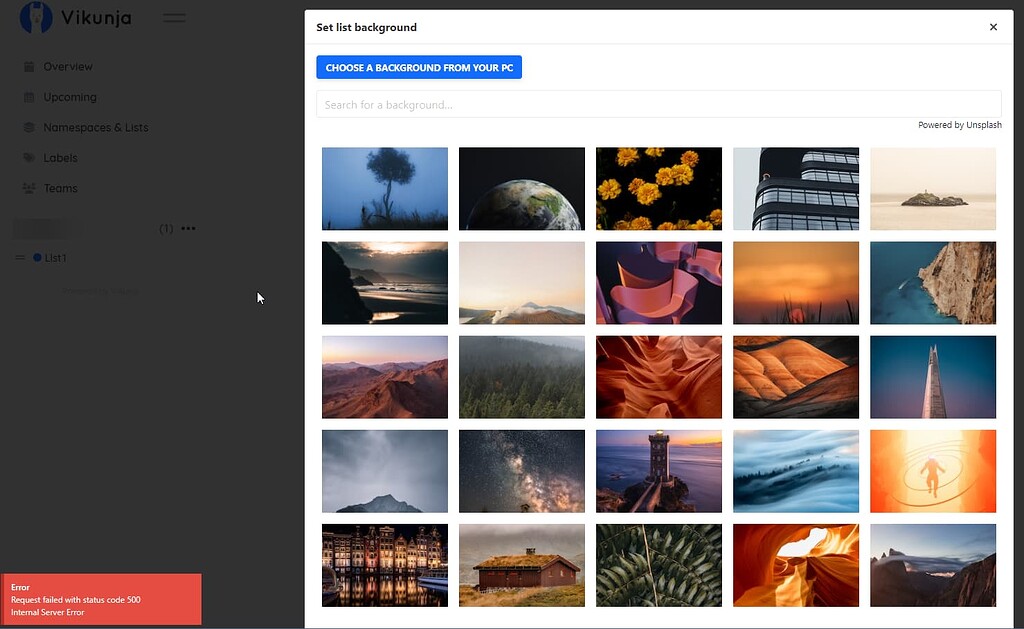
Task: Click Choose a Background From Your PC
Action: click(x=419, y=67)
